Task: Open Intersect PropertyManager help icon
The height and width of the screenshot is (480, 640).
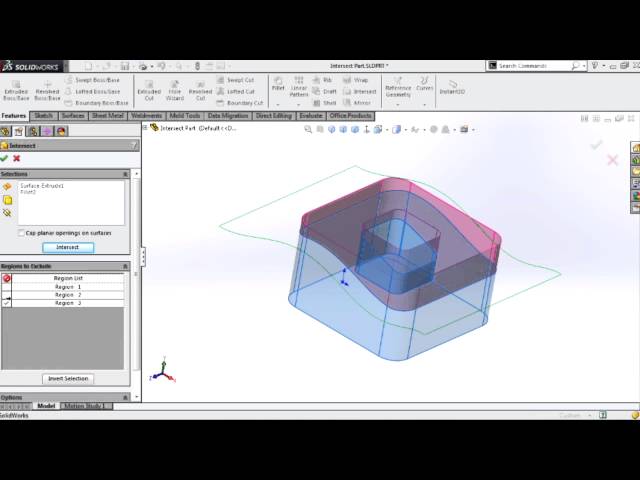Action: click(133, 145)
